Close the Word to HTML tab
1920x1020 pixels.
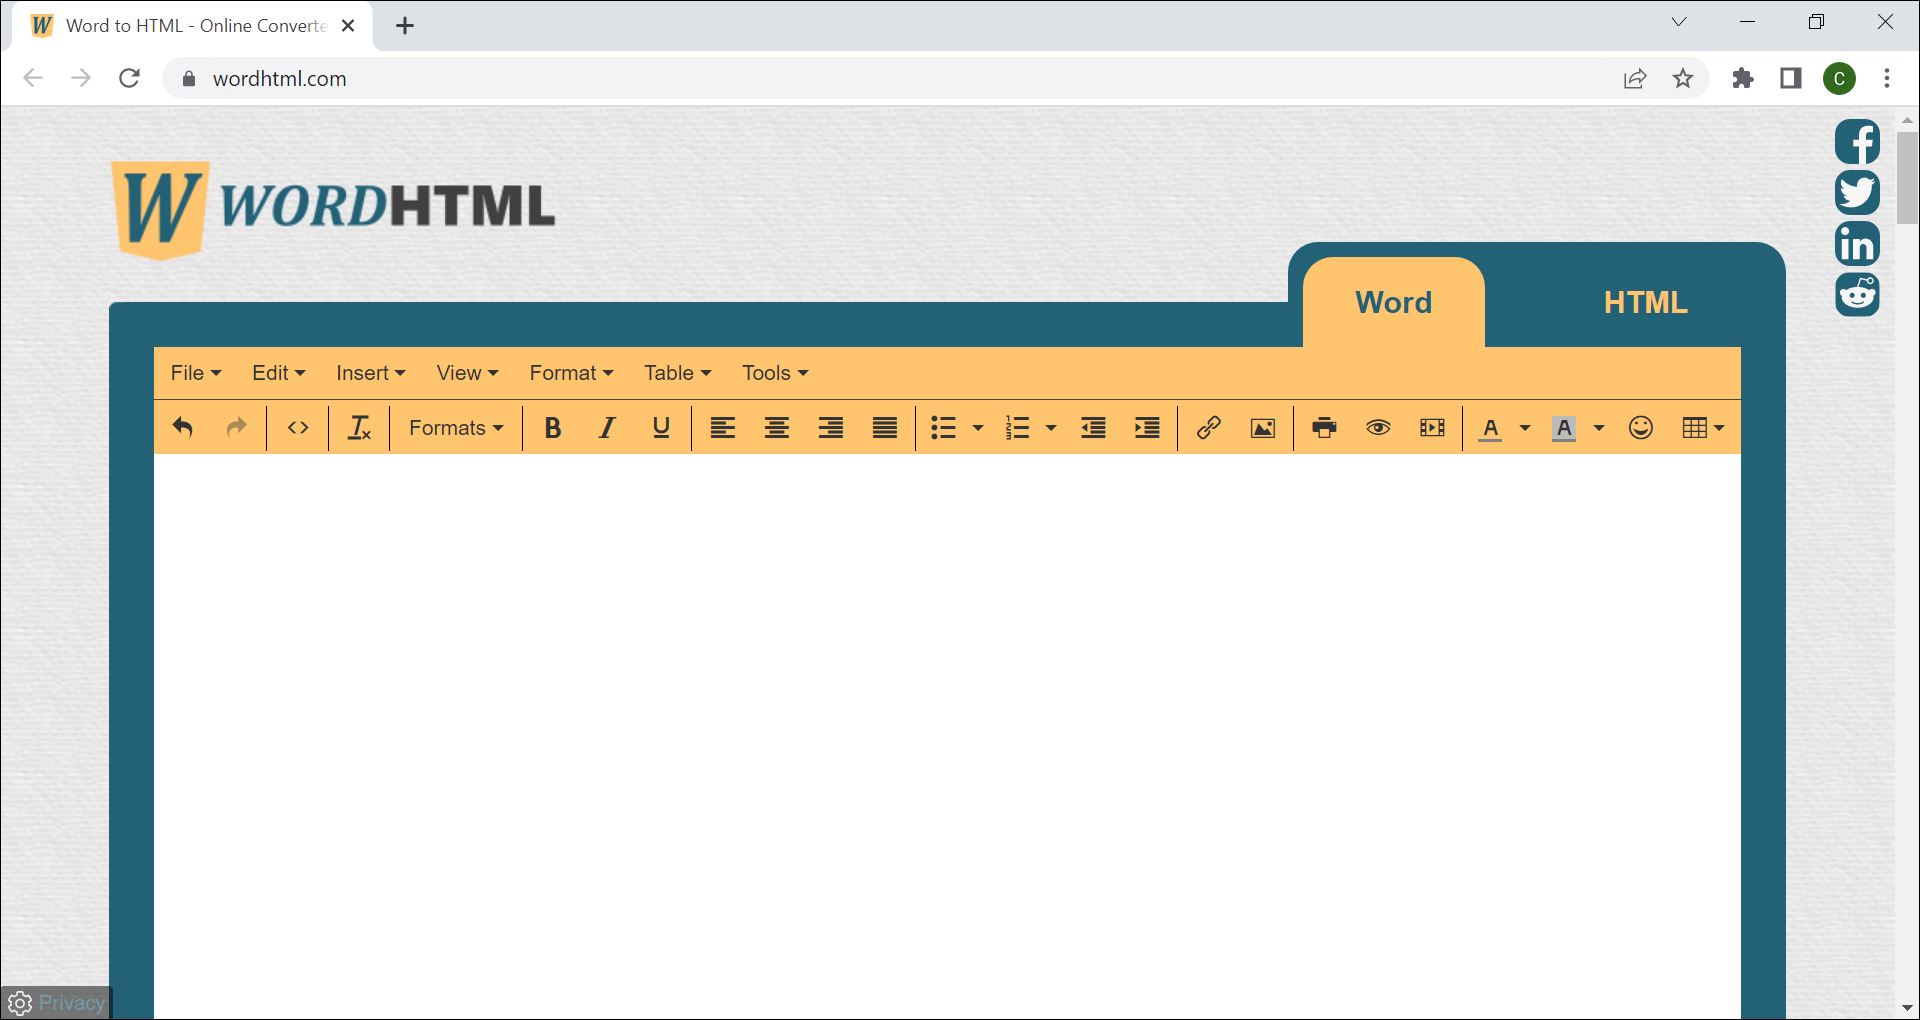pos(348,26)
